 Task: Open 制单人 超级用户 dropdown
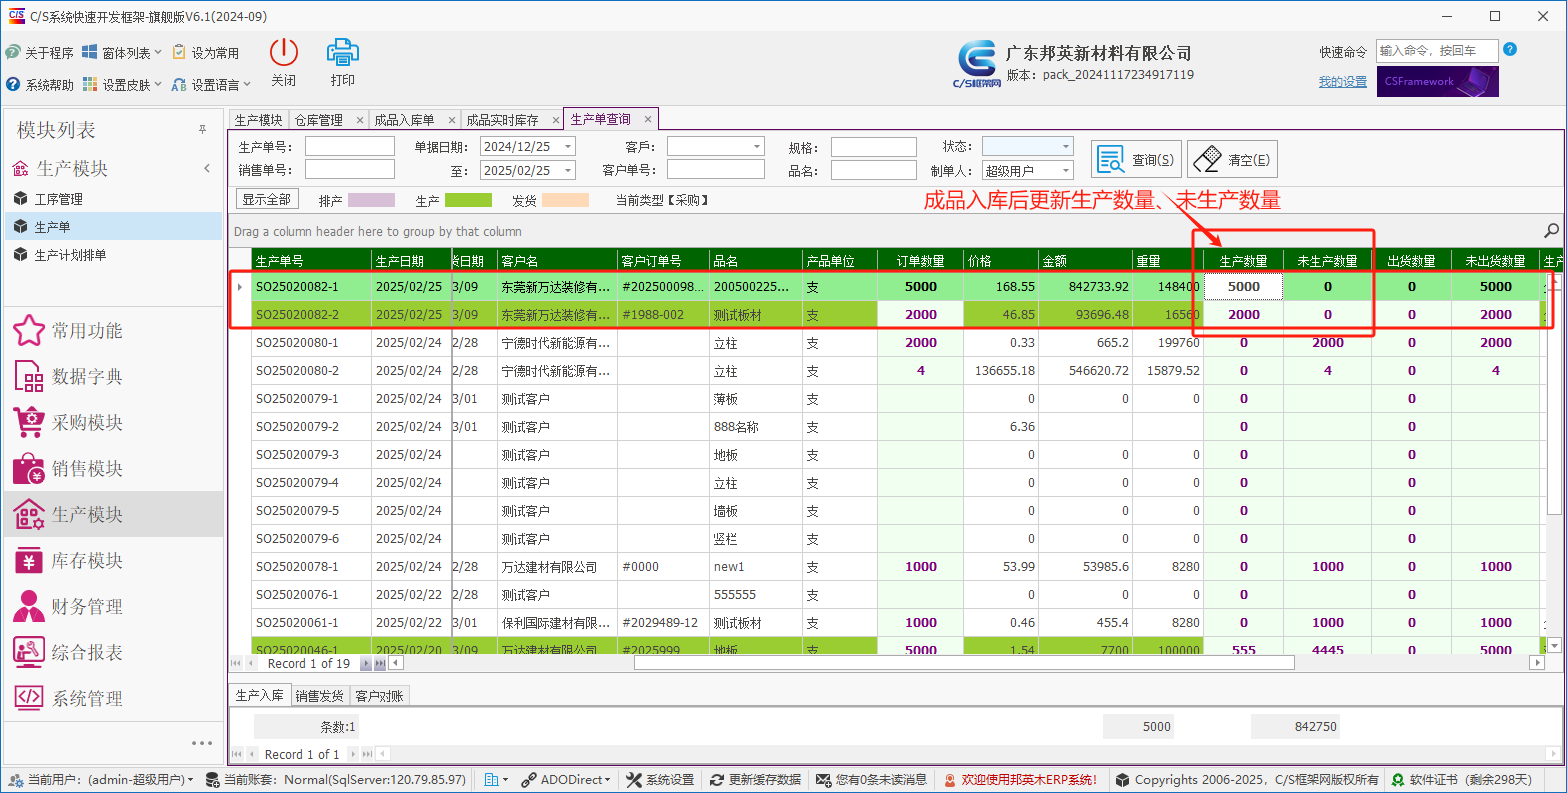tap(1066, 170)
